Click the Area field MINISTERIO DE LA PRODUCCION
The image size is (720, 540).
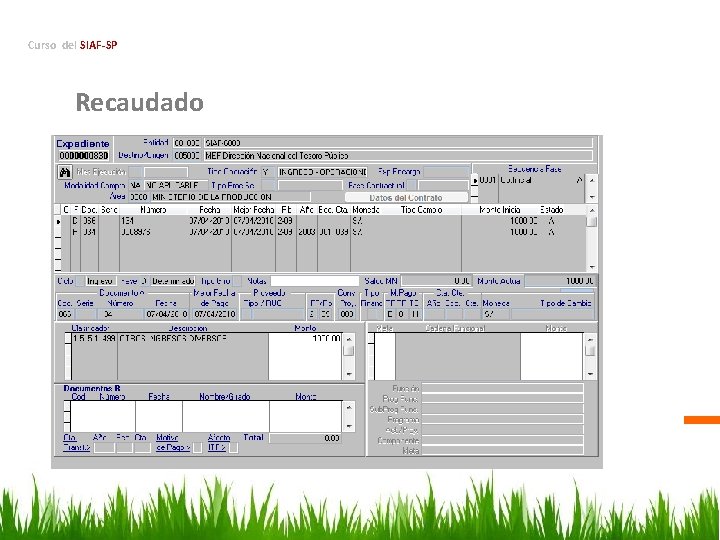click(231, 197)
